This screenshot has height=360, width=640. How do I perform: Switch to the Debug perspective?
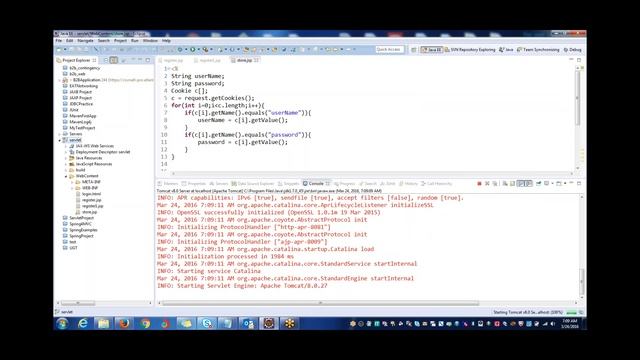tap(572, 50)
